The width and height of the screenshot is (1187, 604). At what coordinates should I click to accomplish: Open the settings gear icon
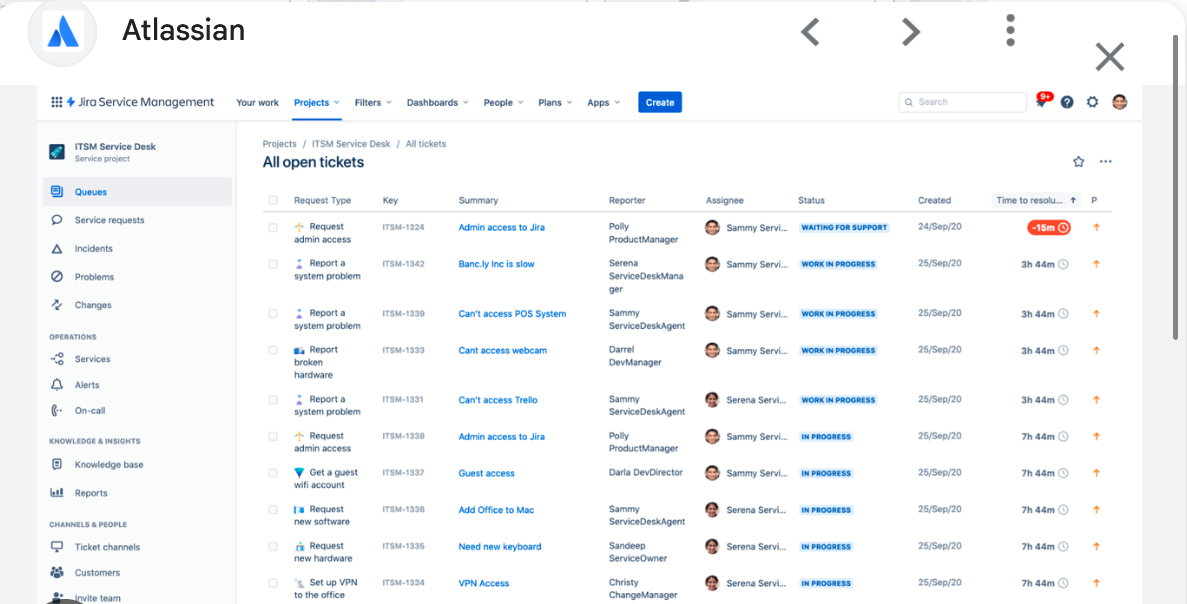[x=1092, y=102]
